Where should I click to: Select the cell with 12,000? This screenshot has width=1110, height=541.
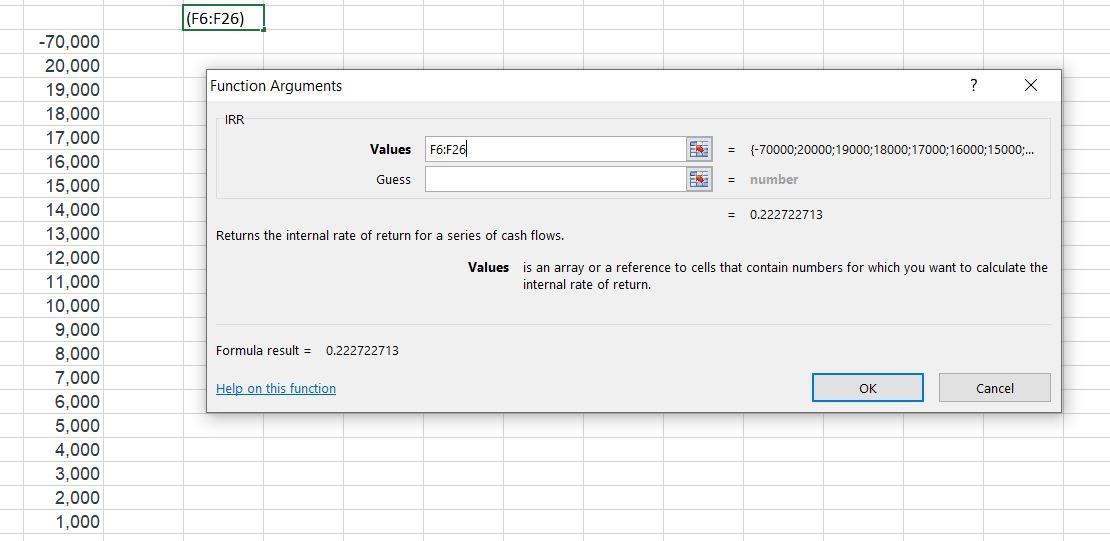pos(63,258)
